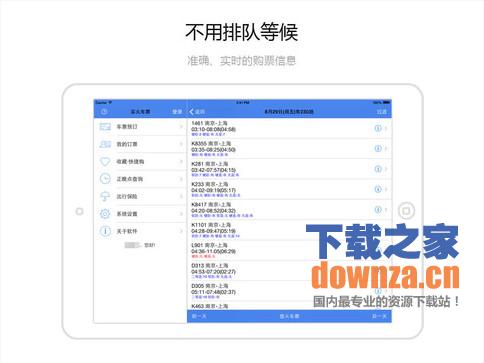Click the filter button in top right header
Viewport: 484px width, 363px height.
click(382, 112)
